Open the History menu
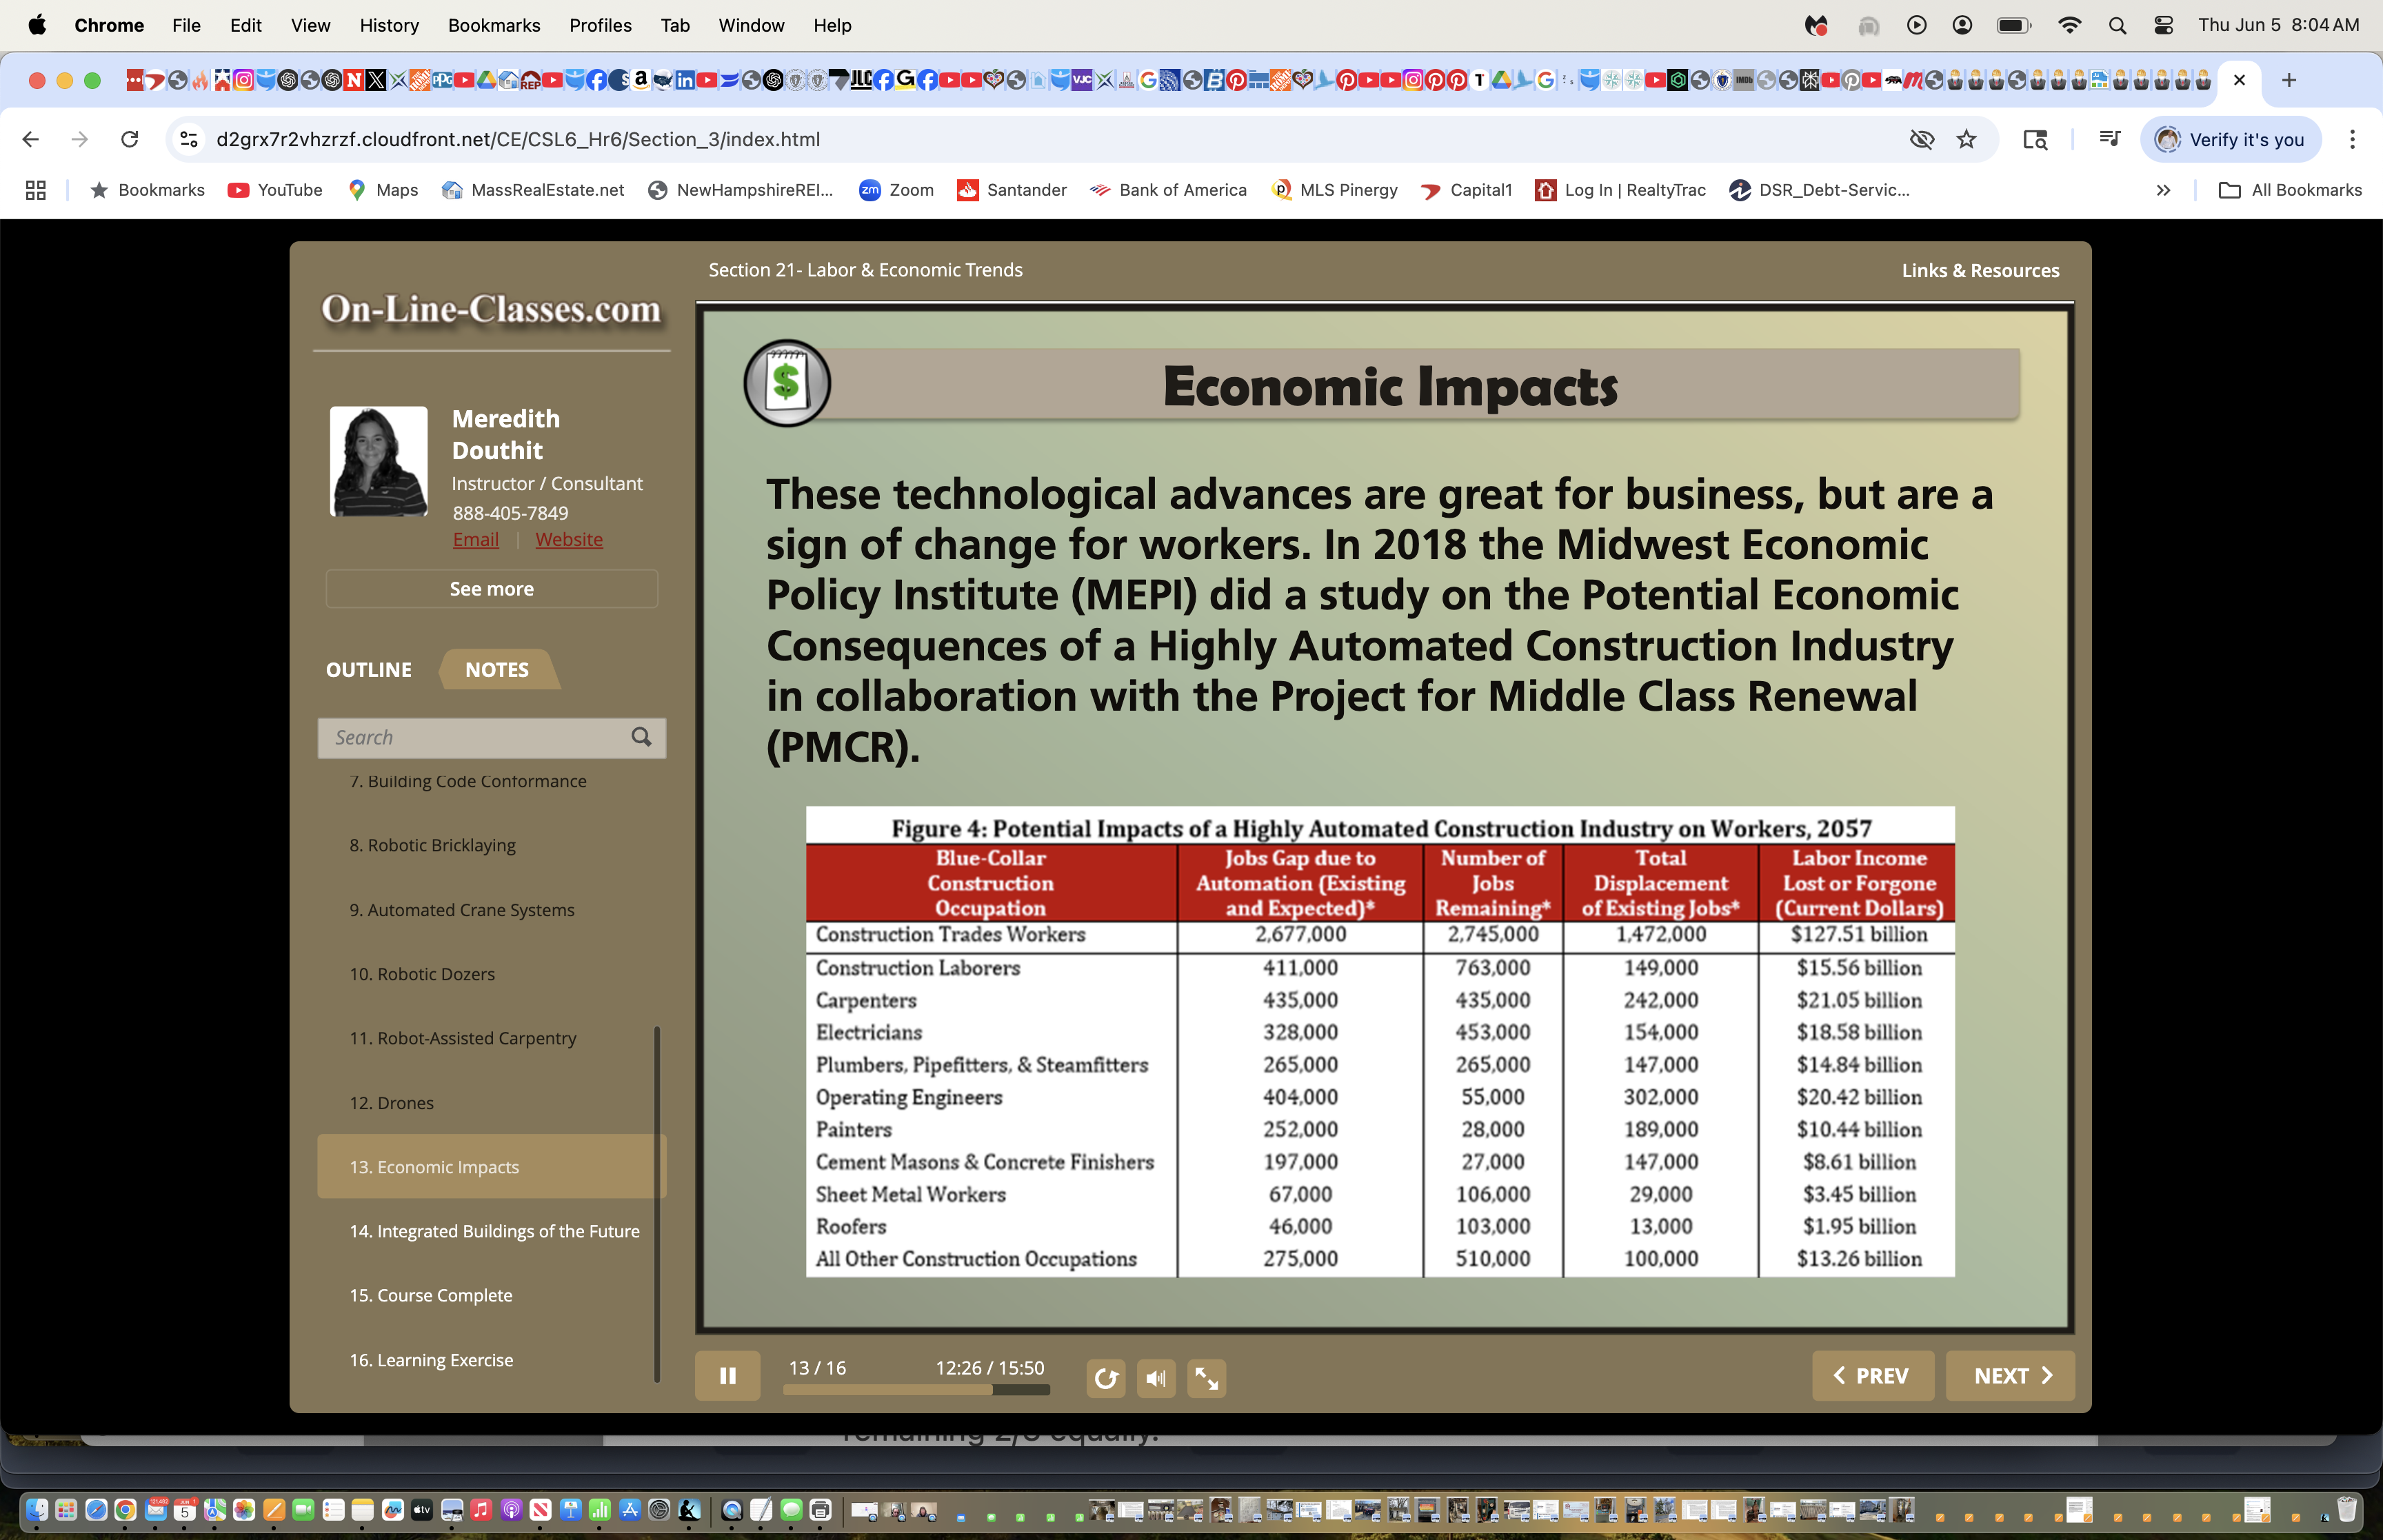The height and width of the screenshot is (1540, 2383). tap(389, 25)
